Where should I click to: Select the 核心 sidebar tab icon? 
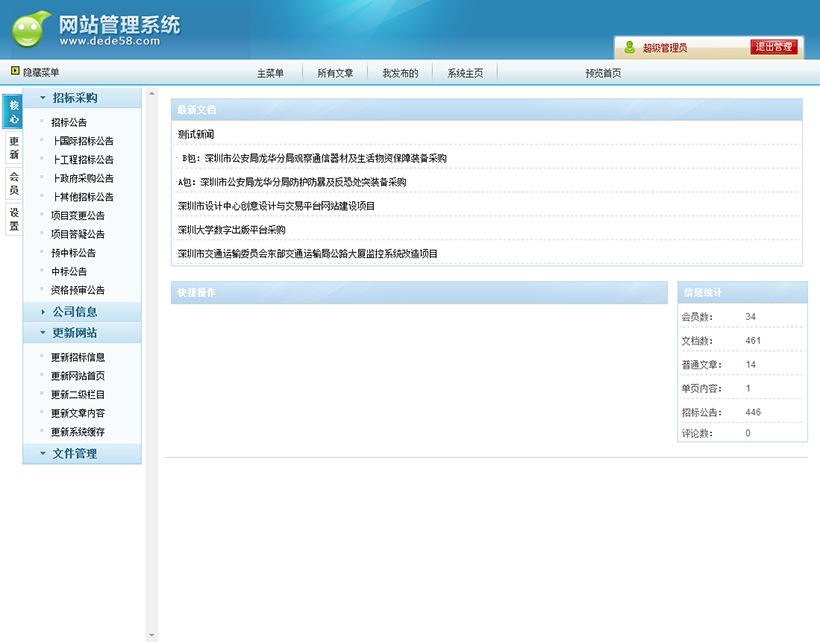click(12, 113)
